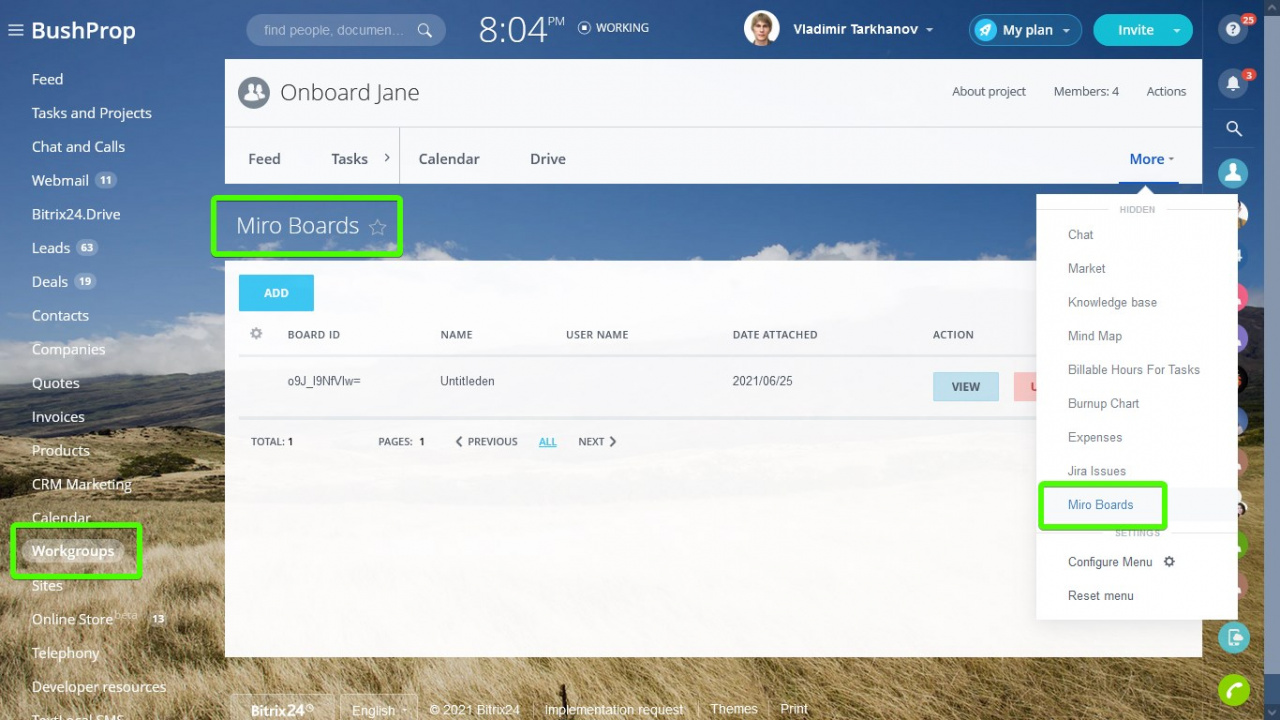Open the grid settings gear icon
This screenshot has height=720, width=1280.
click(x=256, y=334)
